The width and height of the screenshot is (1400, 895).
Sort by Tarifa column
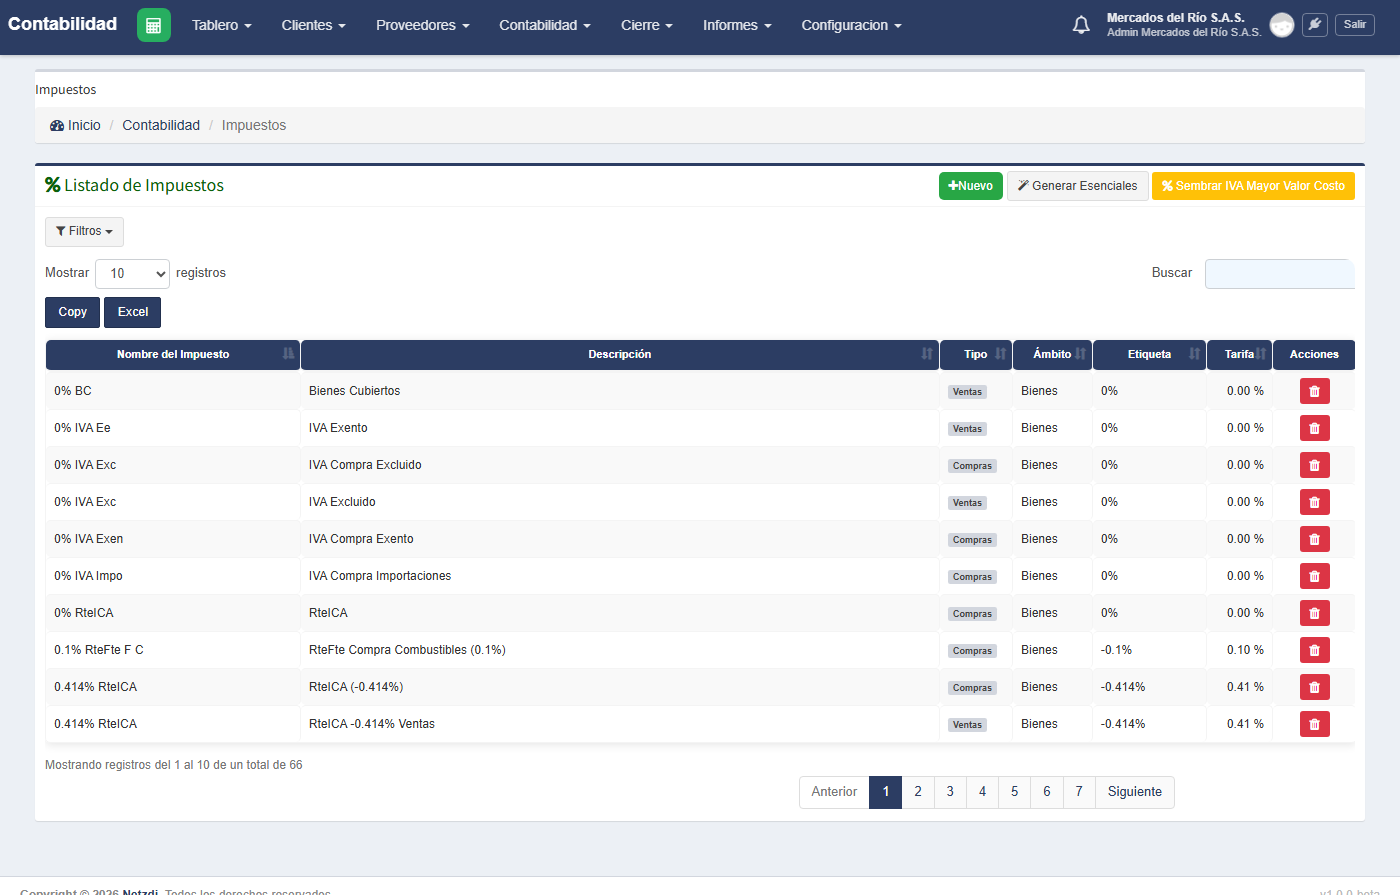(x=1239, y=355)
